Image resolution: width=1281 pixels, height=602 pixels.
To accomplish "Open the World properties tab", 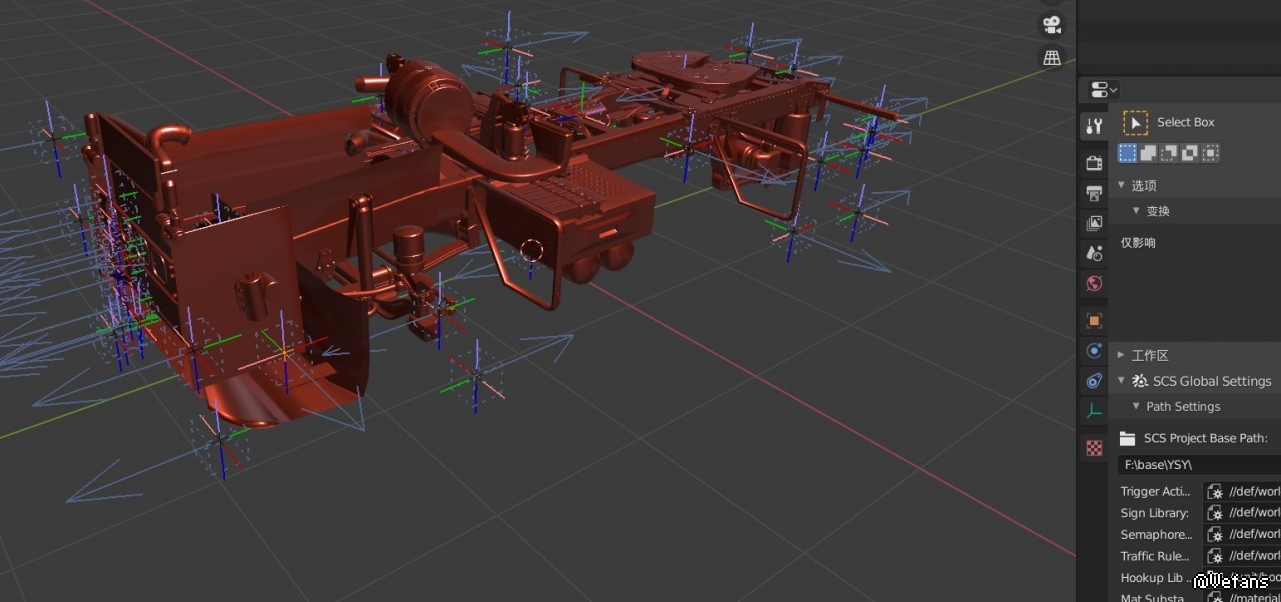I will (x=1094, y=284).
